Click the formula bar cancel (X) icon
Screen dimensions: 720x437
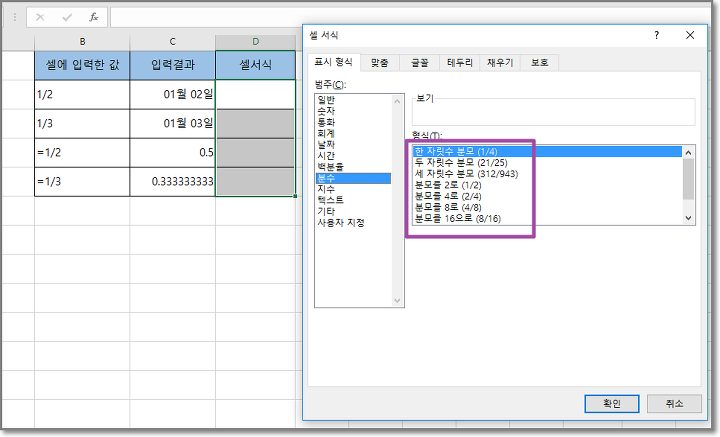pyautogui.click(x=40, y=17)
